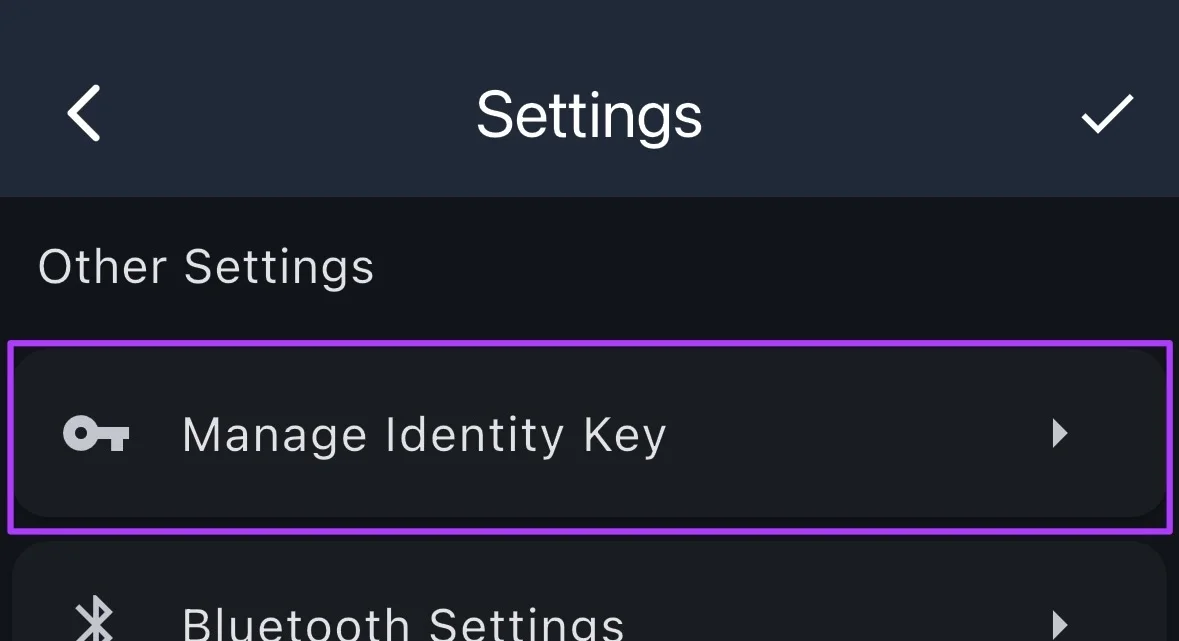Image resolution: width=1179 pixels, height=641 pixels.
Task: Tap the Bluetooth Settings row near the bottom
Action: coord(589,620)
